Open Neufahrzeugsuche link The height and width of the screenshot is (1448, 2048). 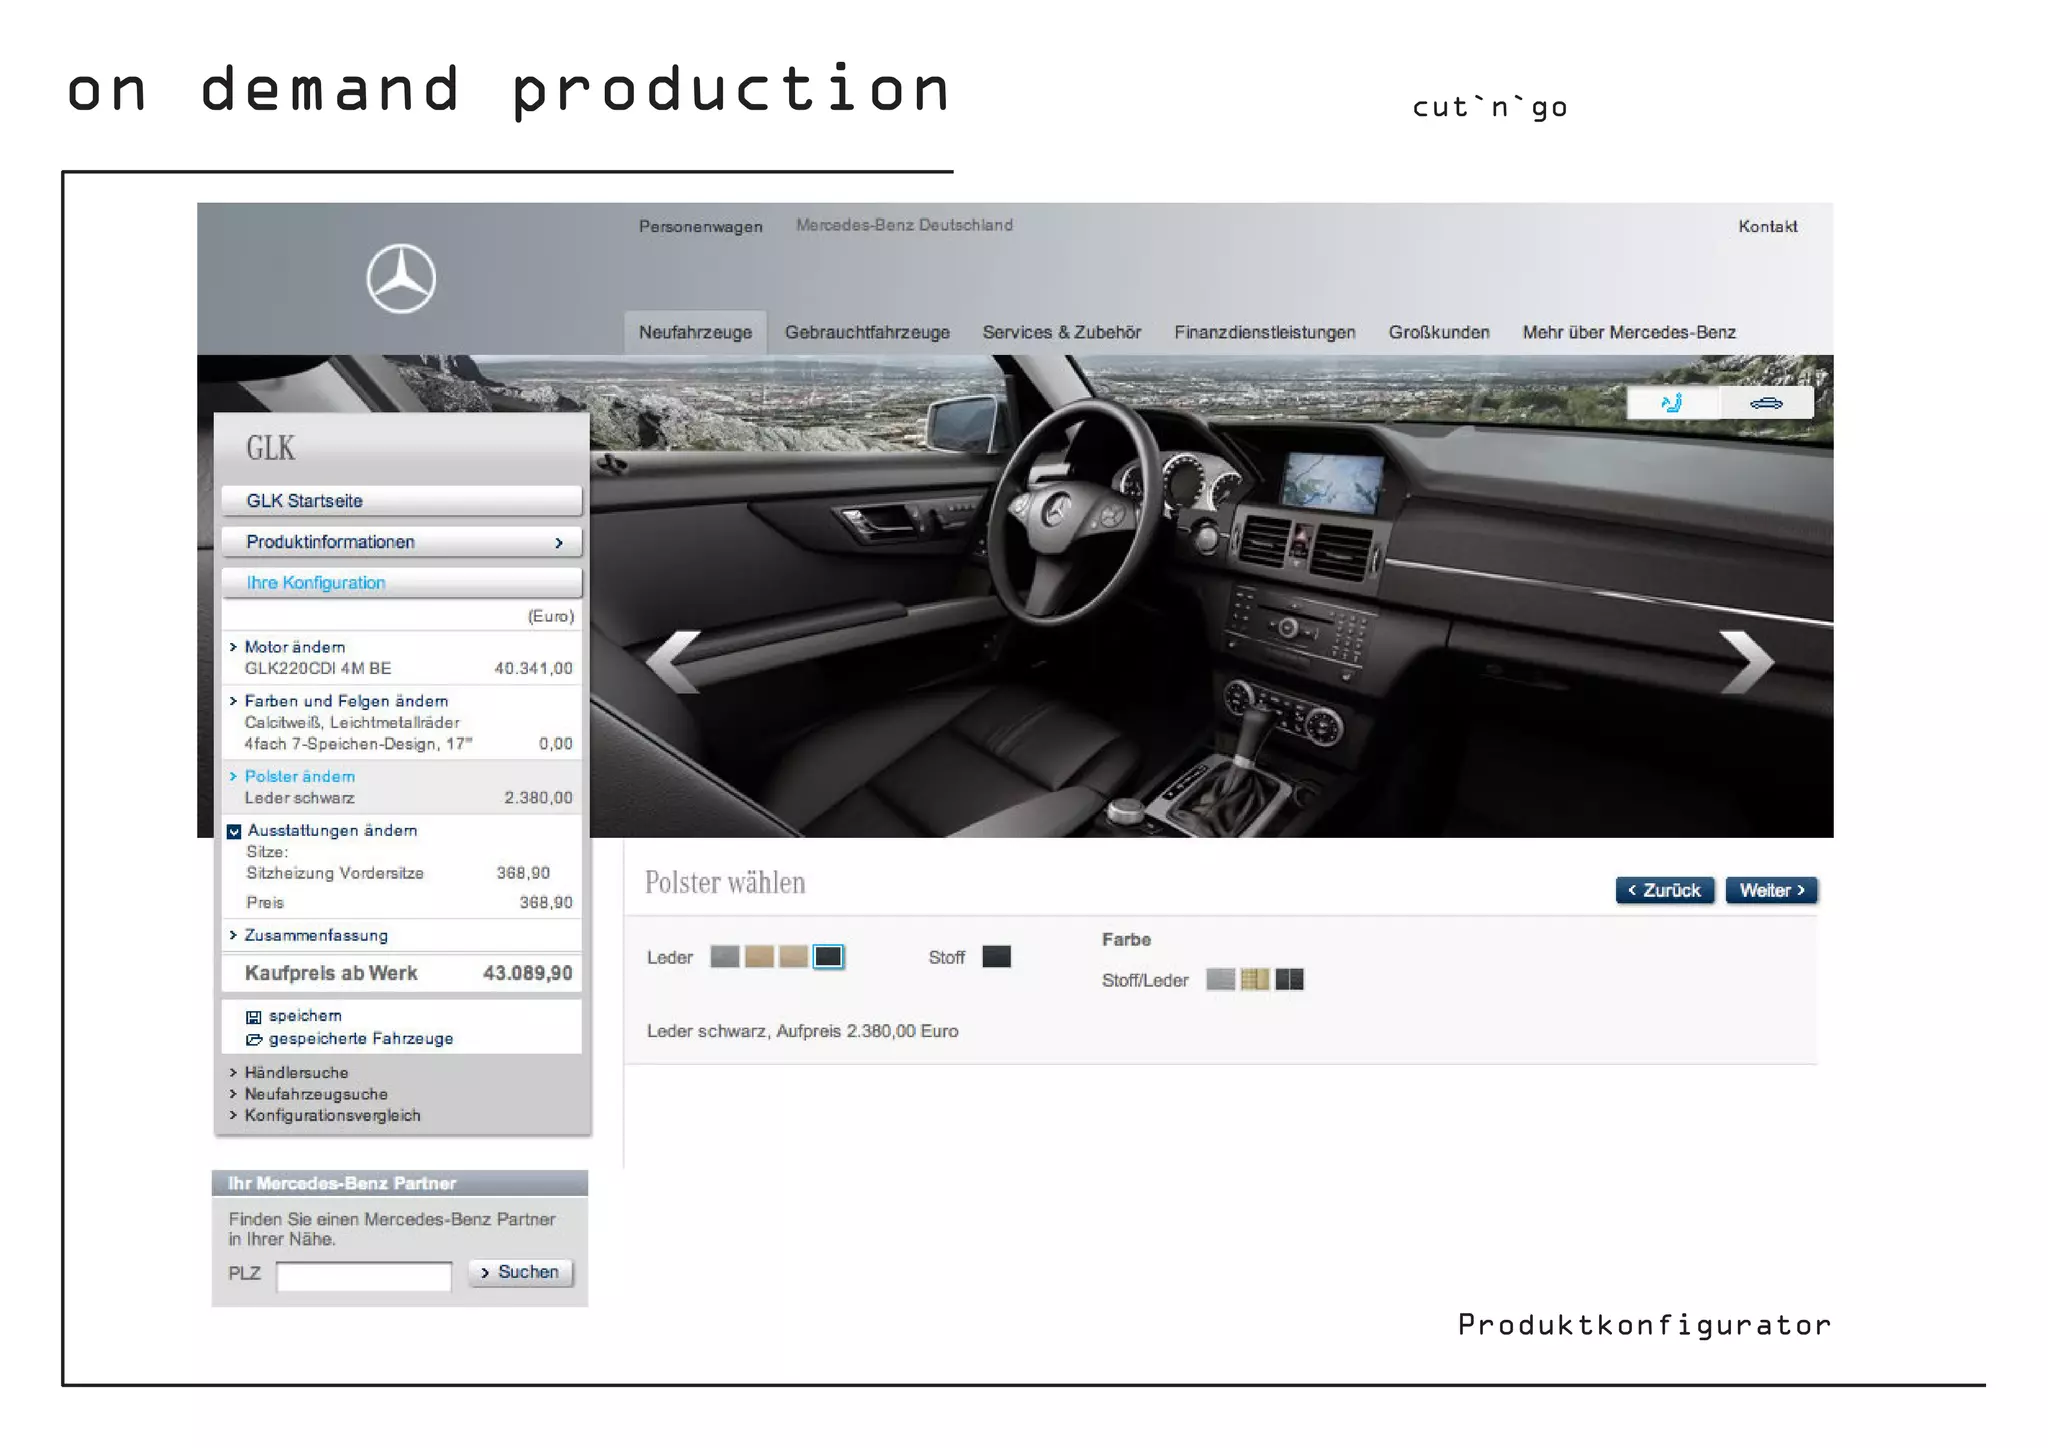click(309, 1094)
